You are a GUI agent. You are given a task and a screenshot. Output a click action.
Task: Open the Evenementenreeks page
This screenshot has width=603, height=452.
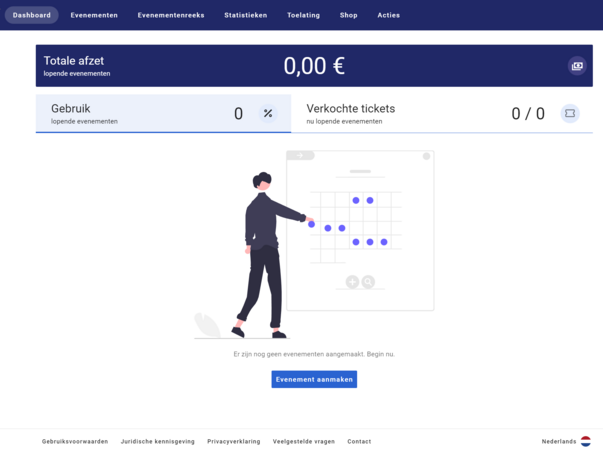171,15
